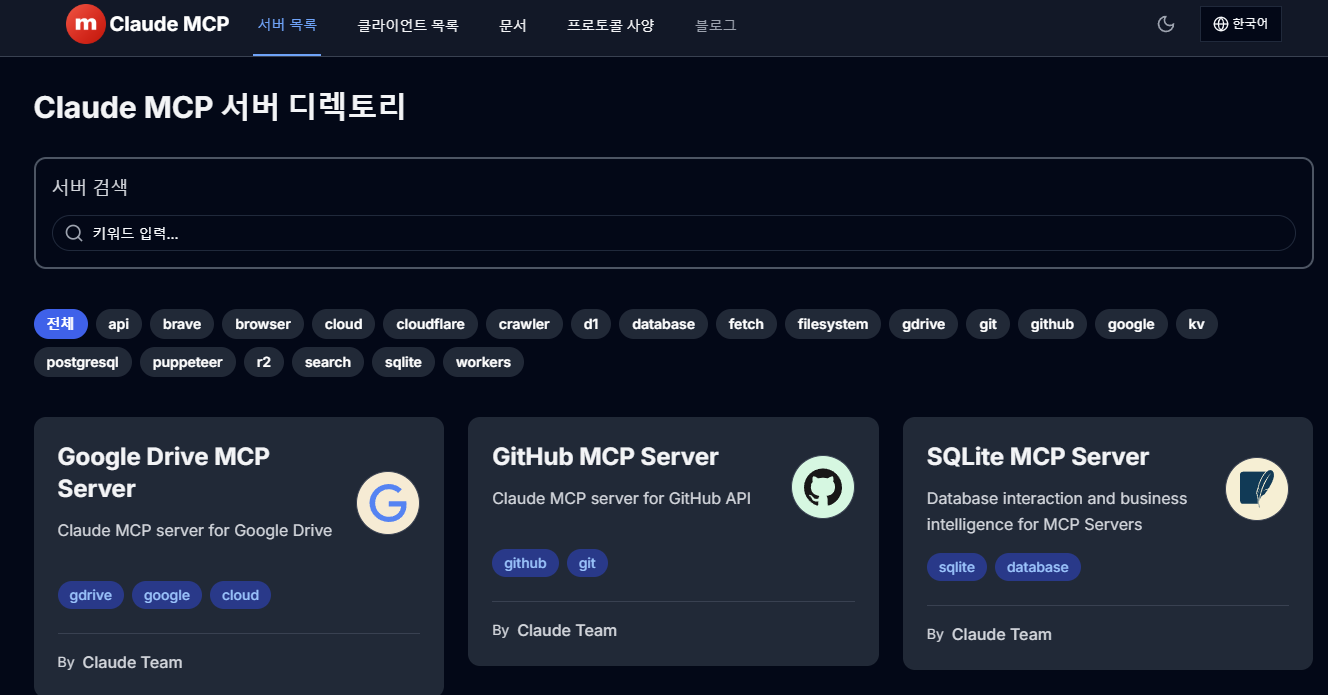Click the SQLite feather icon on the card

coord(1257,487)
